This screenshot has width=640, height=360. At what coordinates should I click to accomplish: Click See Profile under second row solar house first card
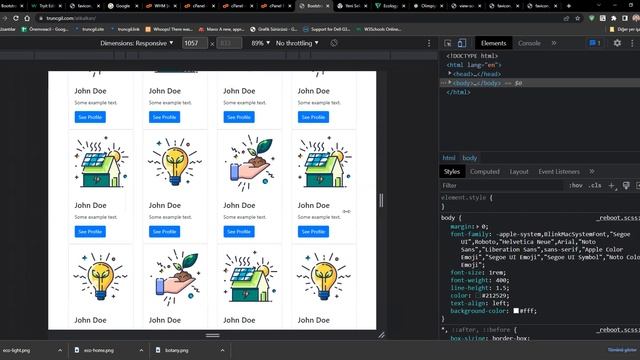tap(90, 231)
